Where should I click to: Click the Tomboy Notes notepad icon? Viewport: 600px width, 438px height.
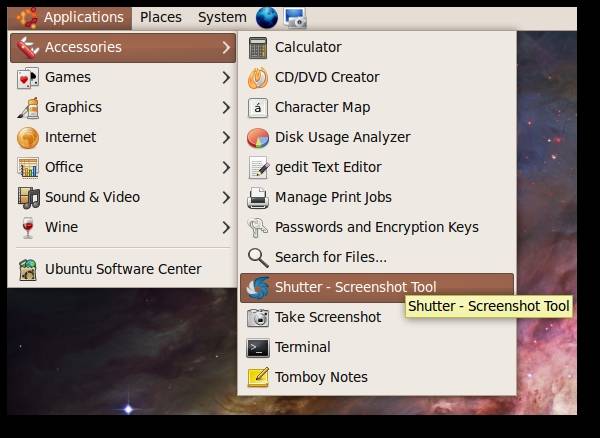tap(258, 378)
